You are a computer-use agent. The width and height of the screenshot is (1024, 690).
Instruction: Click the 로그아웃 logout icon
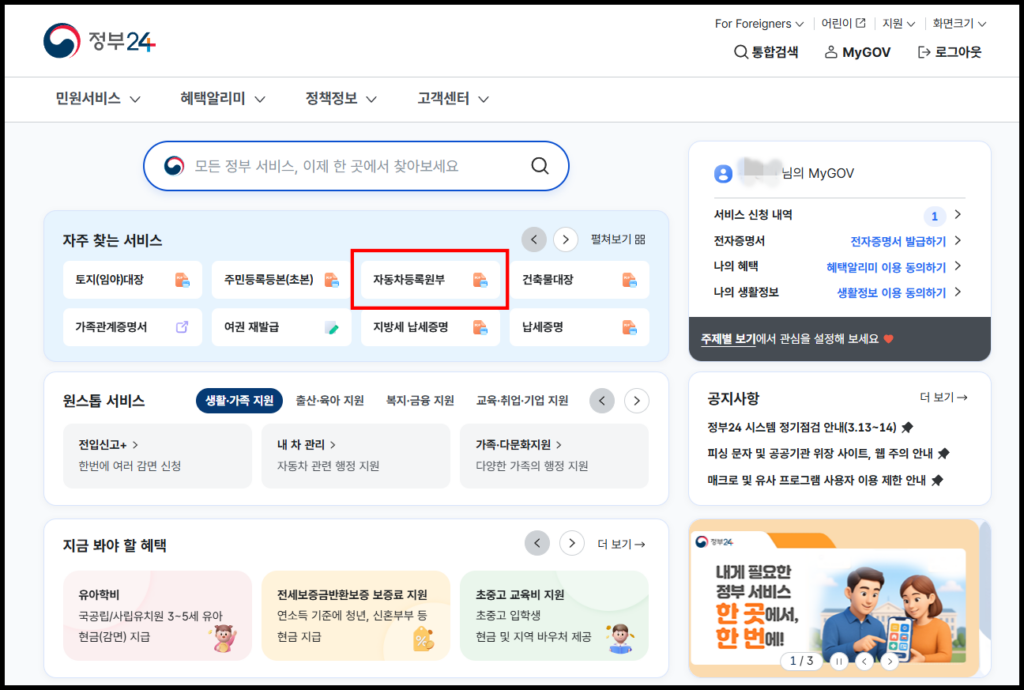point(922,52)
